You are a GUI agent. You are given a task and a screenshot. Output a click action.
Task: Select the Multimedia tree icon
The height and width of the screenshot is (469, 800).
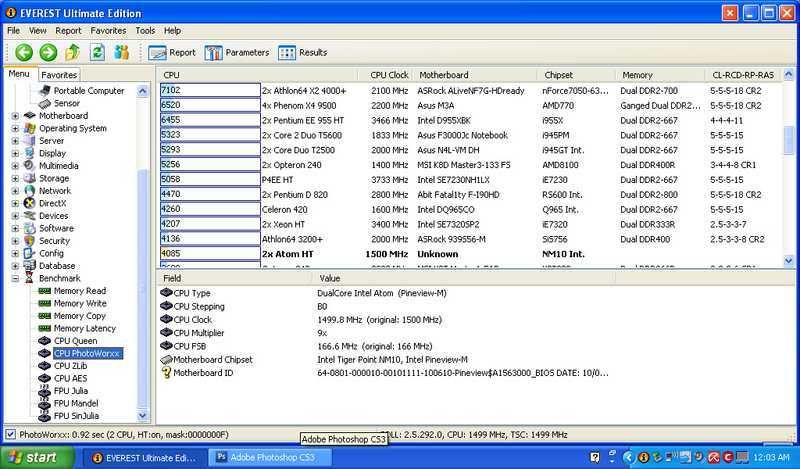(30, 165)
